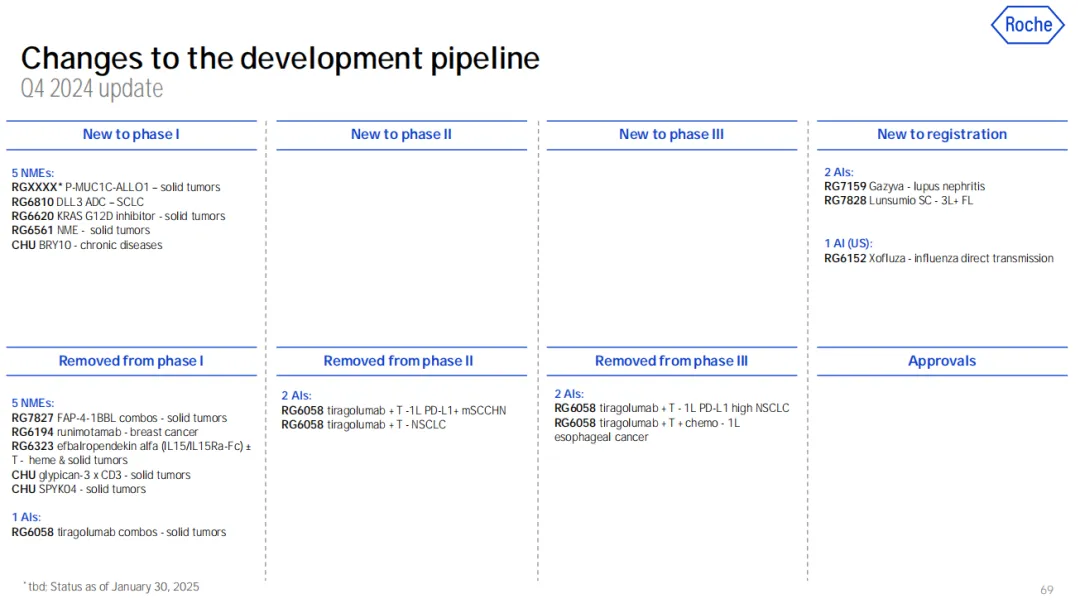Select the 'New to phase II' header

401,135
